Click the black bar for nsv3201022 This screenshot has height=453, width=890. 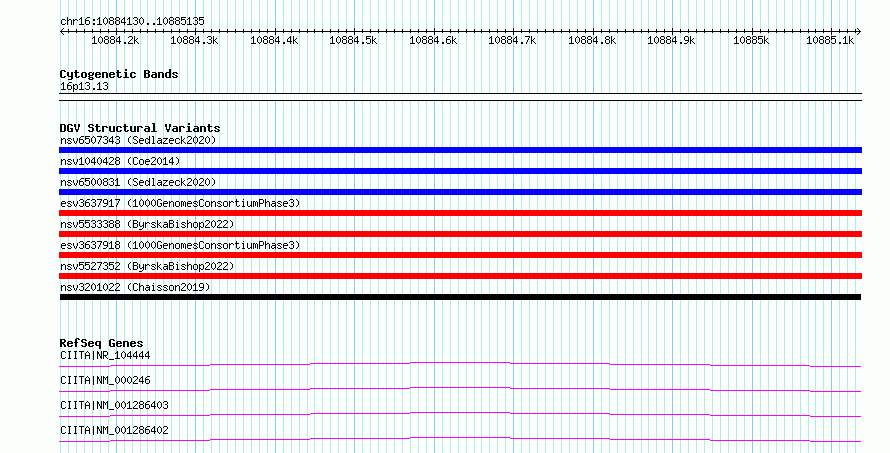coord(460,297)
